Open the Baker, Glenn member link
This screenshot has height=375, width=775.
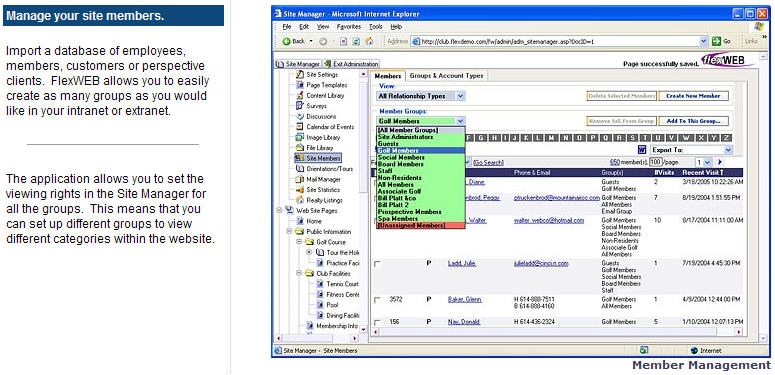(465, 299)
